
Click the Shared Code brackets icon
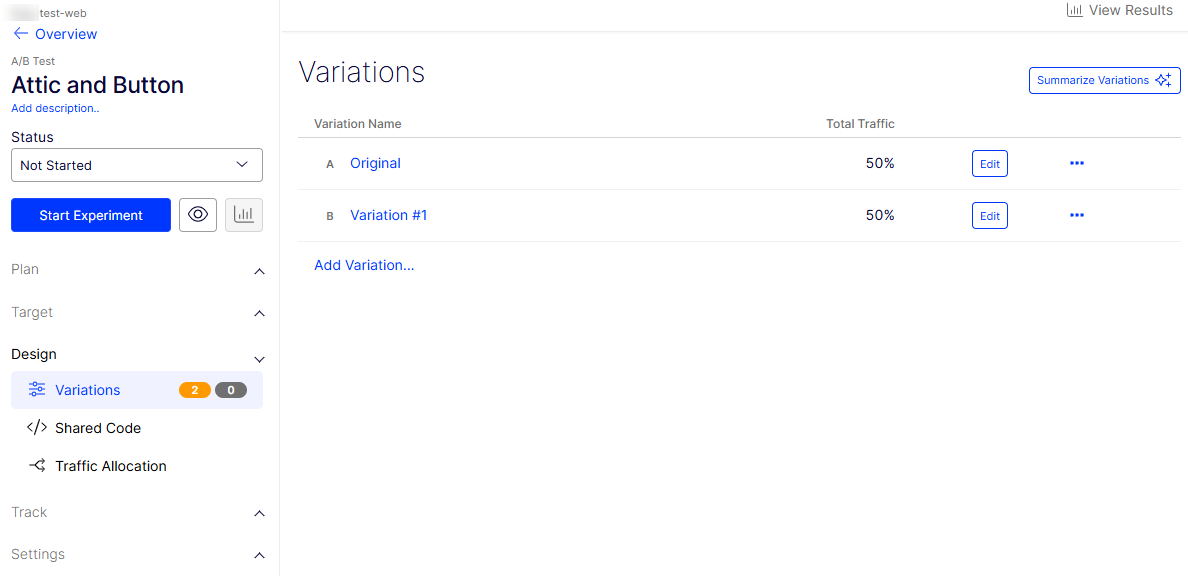(37, 428)
